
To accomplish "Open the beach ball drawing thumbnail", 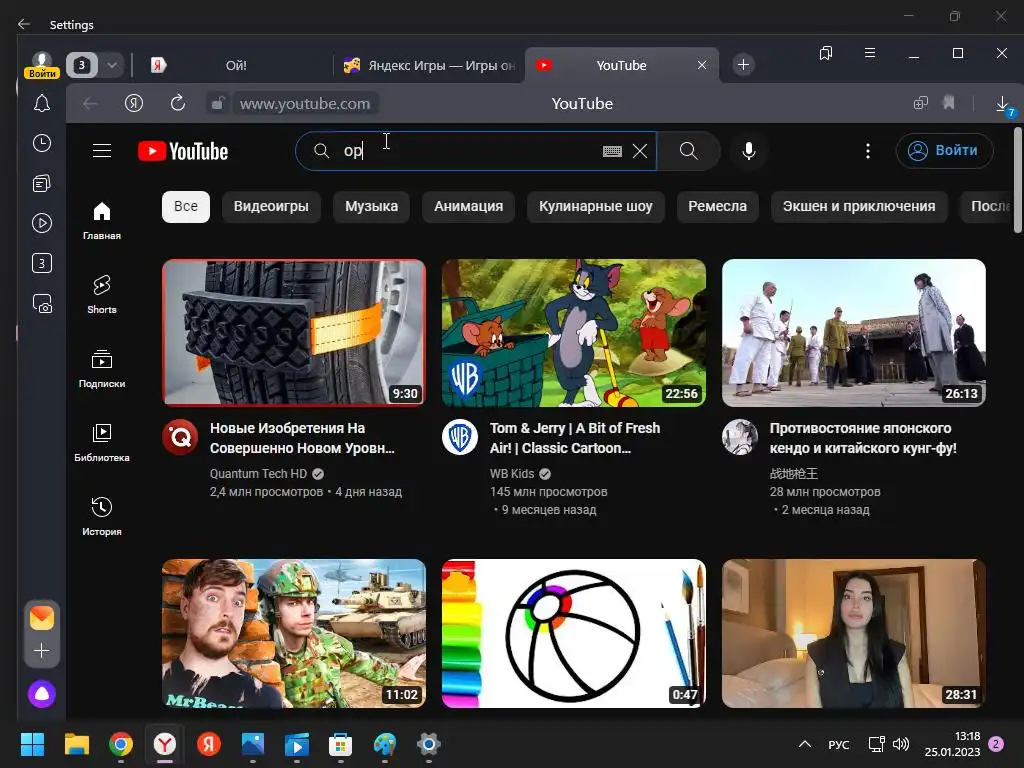I will pos(573,633).
